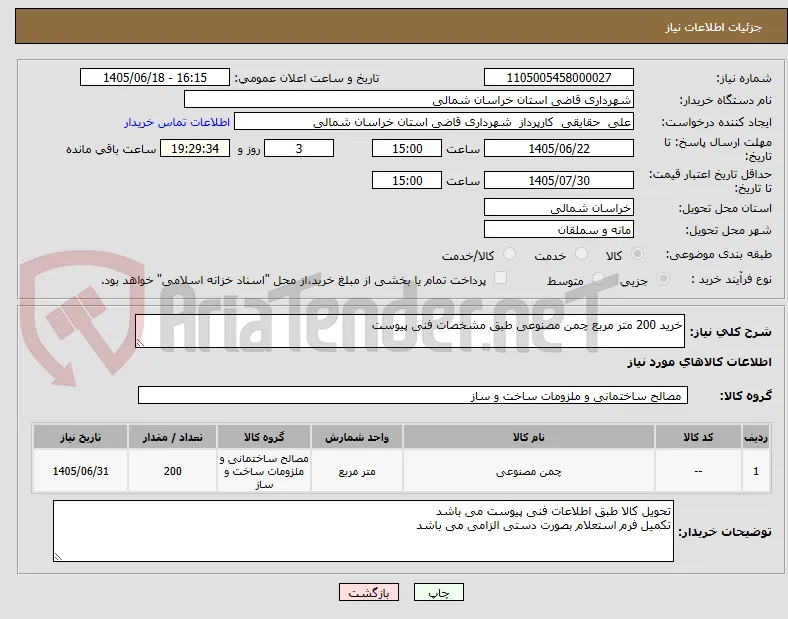Viewport: 788px width, 619px height.
Task: Click the delivery city field مانه و سملقان
Action: click(558, 230)
